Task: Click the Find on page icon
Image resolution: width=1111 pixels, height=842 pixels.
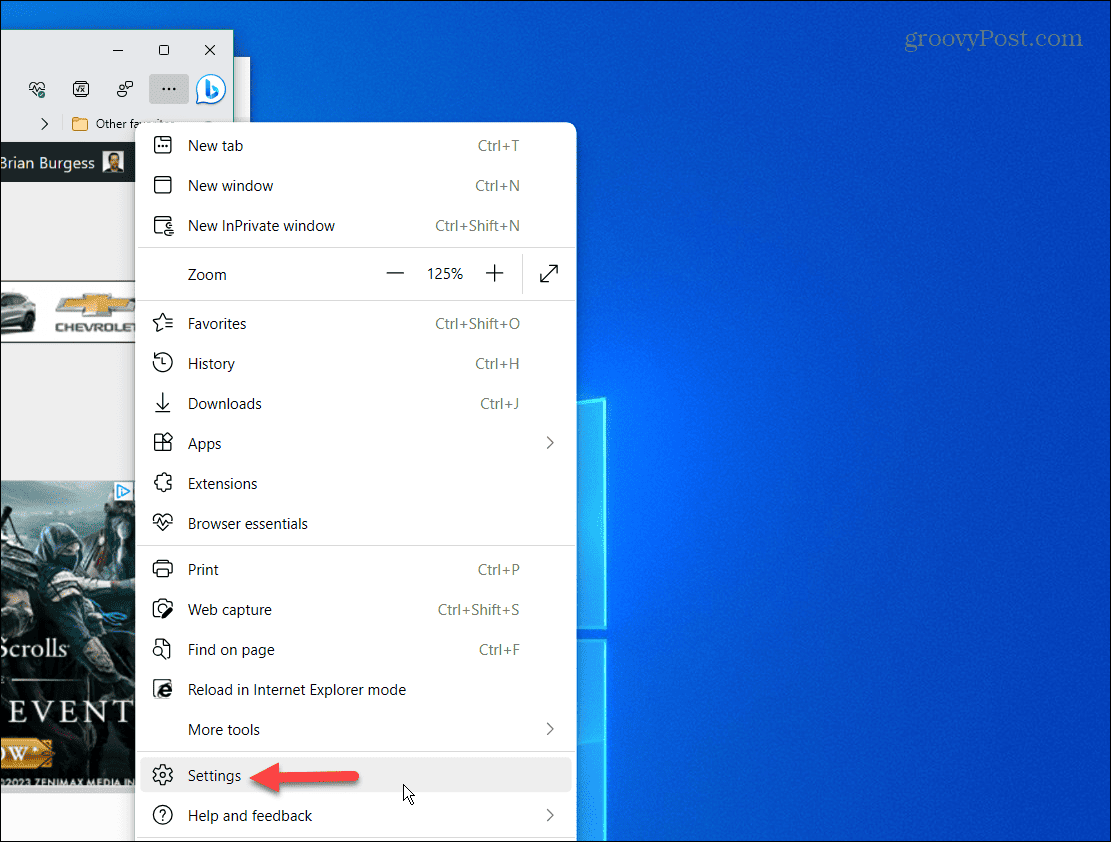Action: [x=163, y=649]
